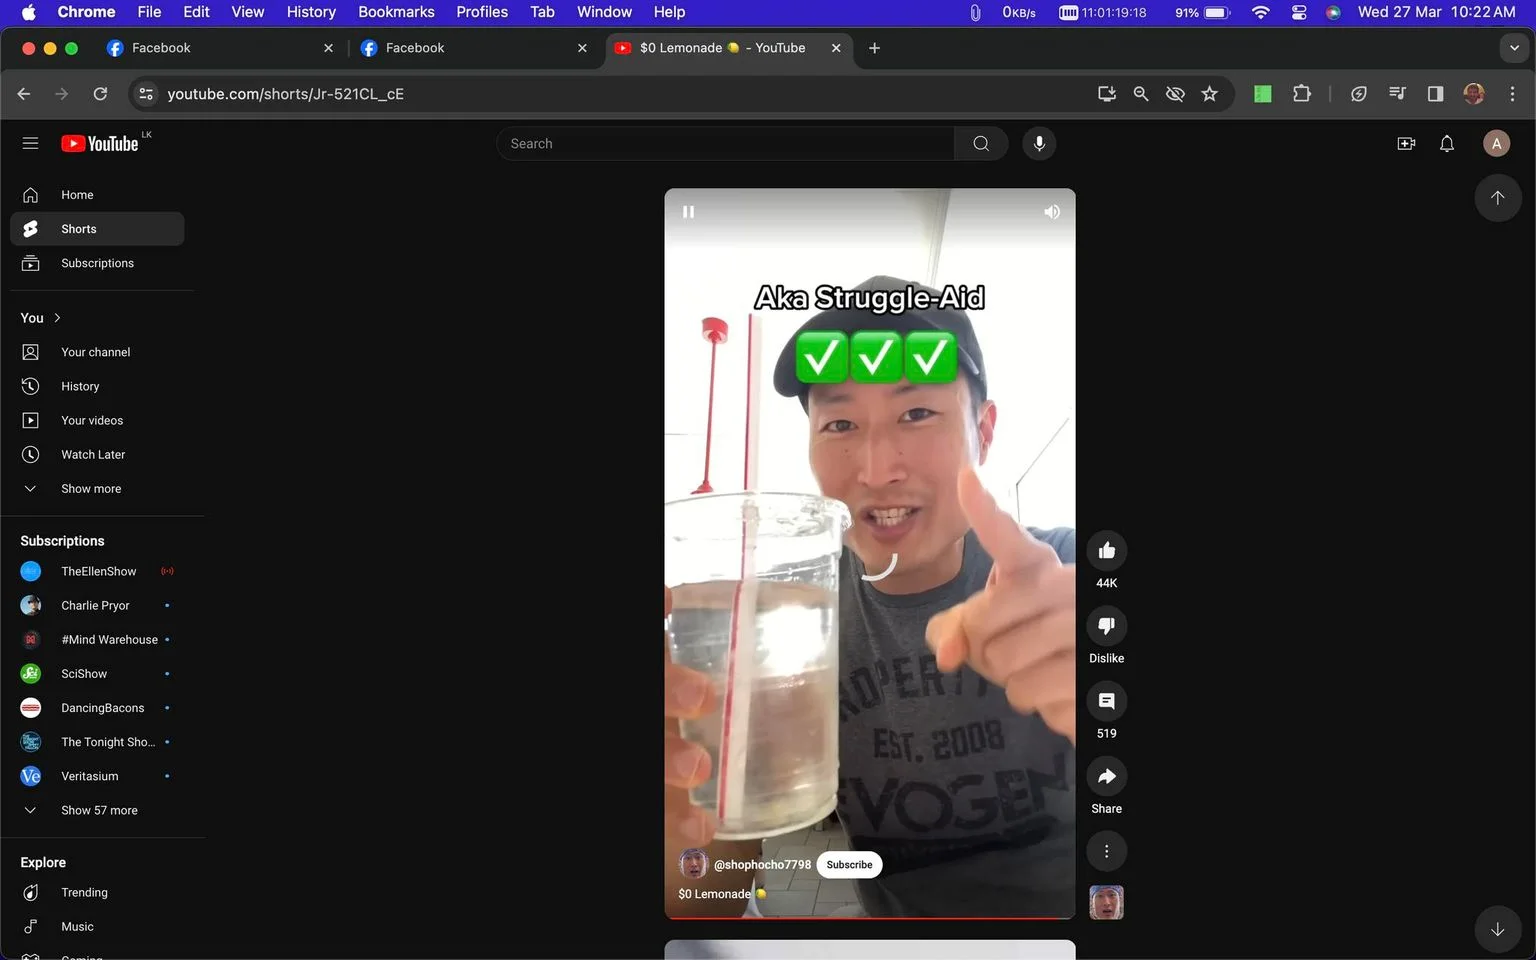Viewport: 1536px width, 960px height.
Task: Open the Bookmarks menu in menu bar
Action: pyautogui.click(x=396, y=12)
